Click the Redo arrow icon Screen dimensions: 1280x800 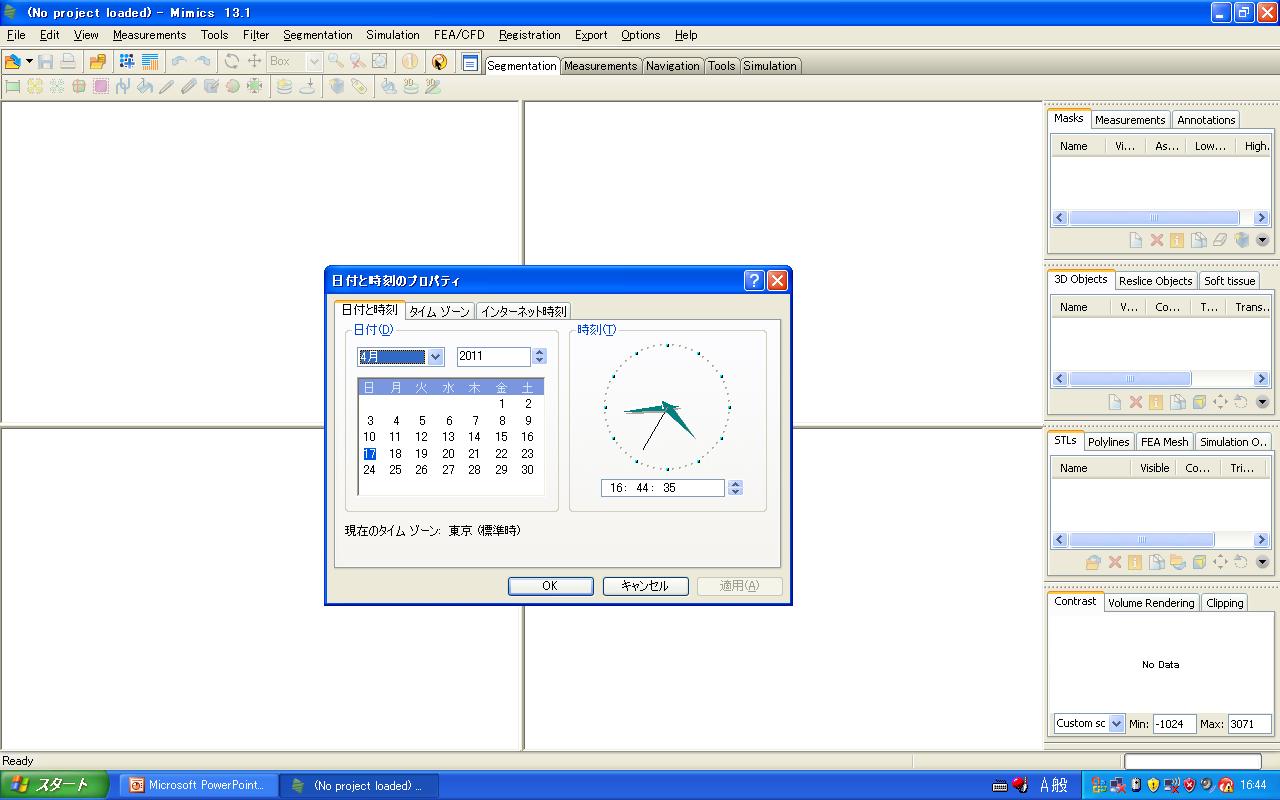coord(202,61)
